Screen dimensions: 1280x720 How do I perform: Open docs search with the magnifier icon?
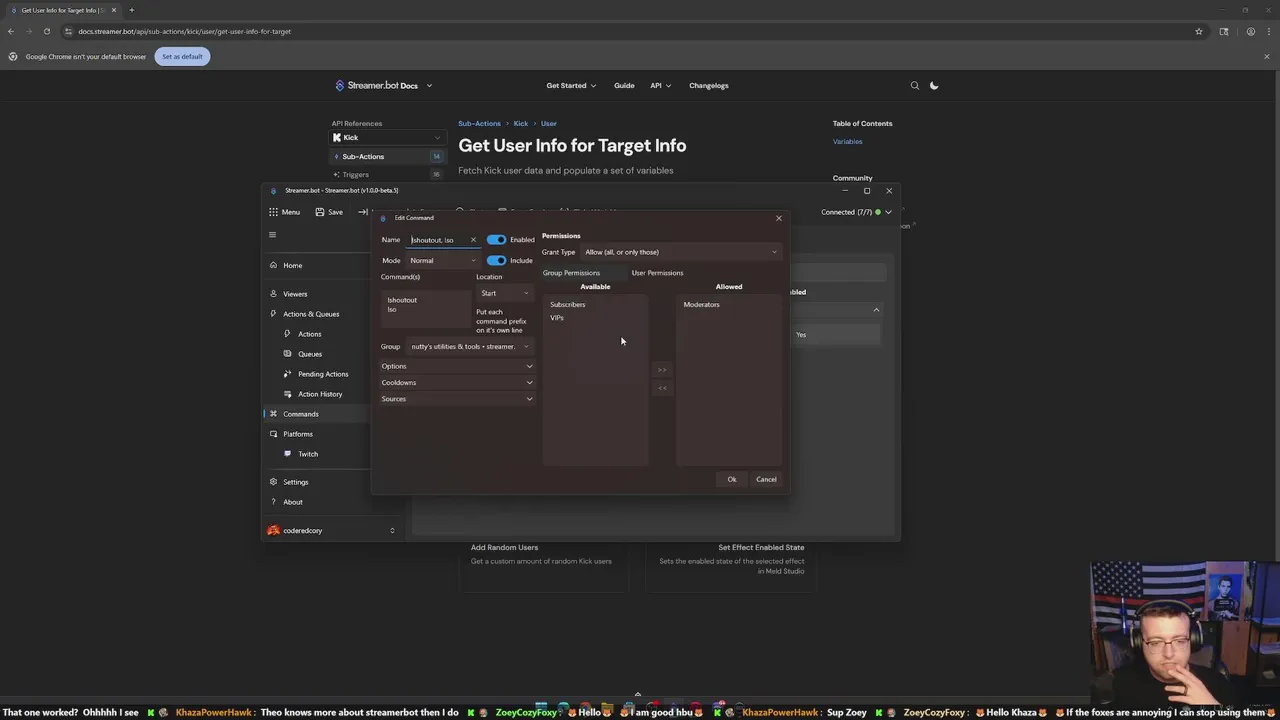[x=914, y=86]
